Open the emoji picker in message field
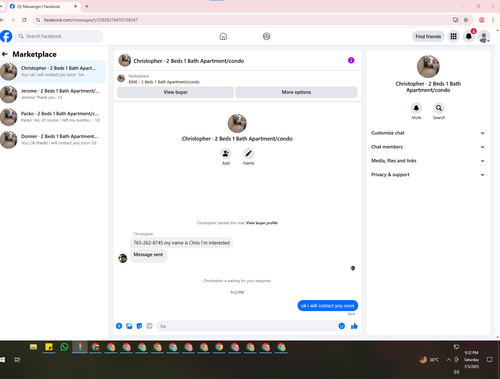This screenshot has width=500, height=379. pos(342,326)
